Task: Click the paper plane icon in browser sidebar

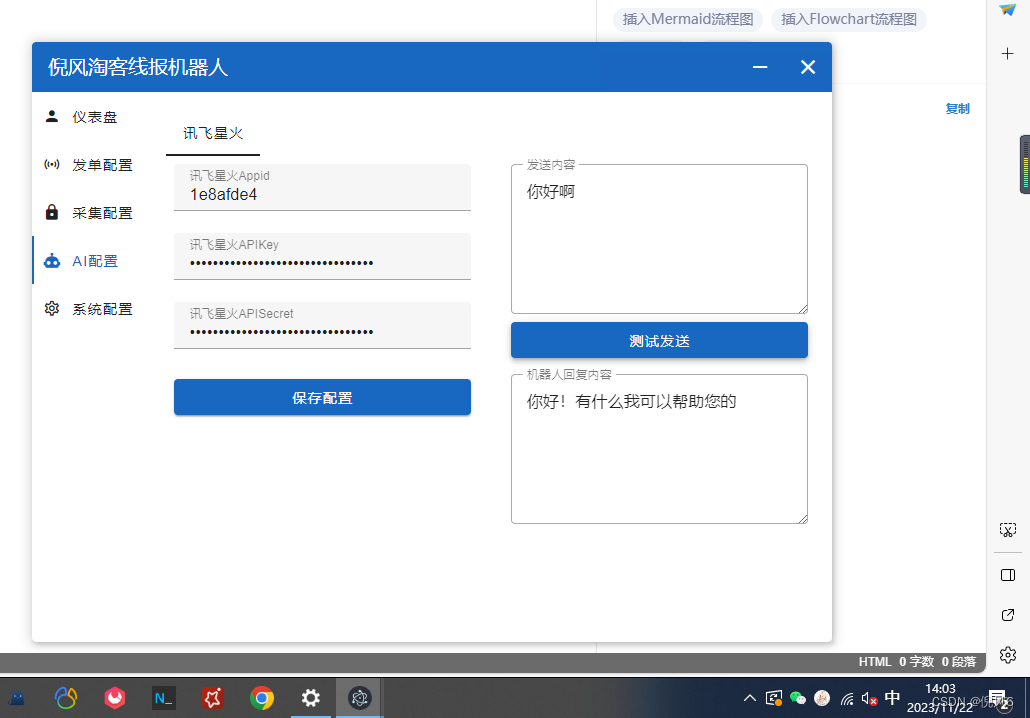Action: coord(1008,9)
